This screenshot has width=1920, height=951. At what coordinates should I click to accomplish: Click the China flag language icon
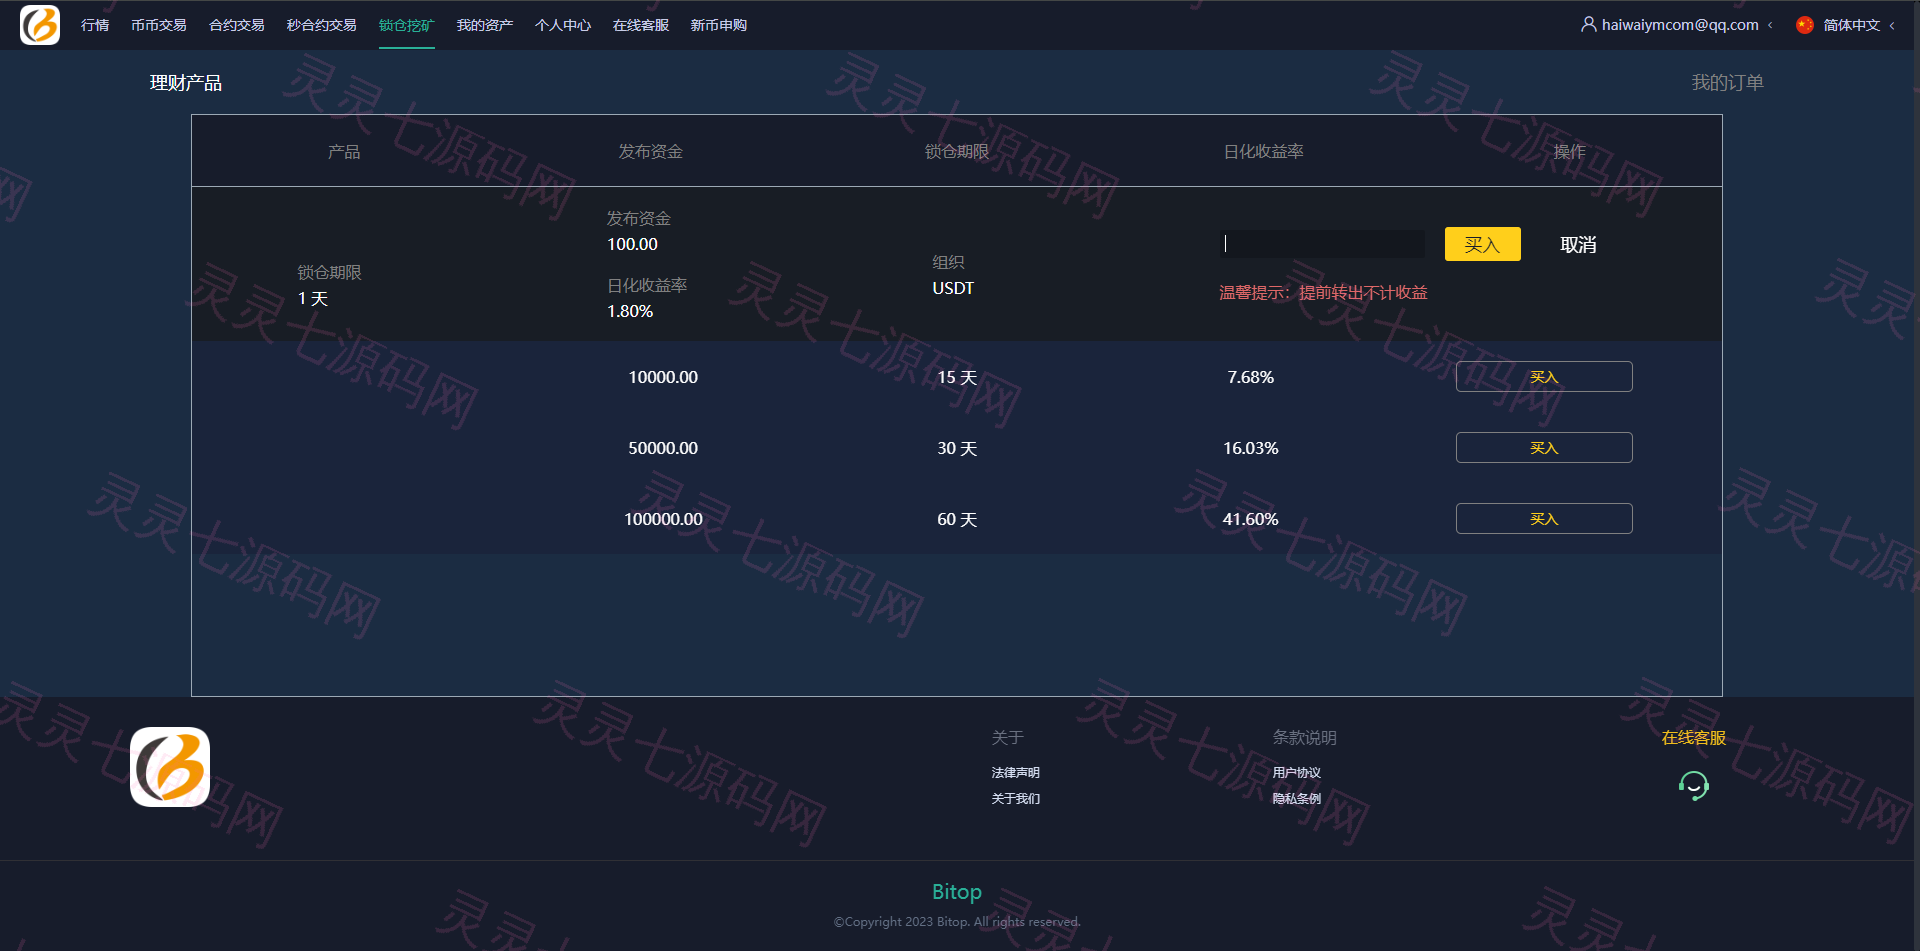click(1804, 25)
